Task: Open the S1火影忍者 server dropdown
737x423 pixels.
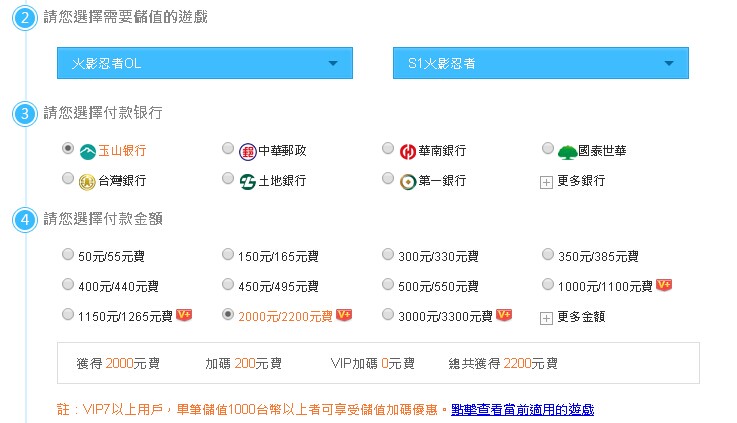Action: point(541,63)
